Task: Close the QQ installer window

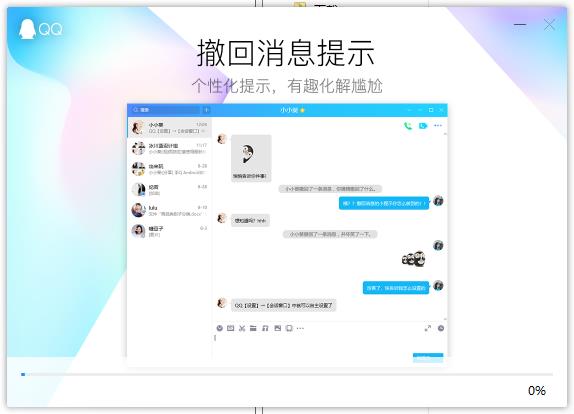Action: pos(549,25)
